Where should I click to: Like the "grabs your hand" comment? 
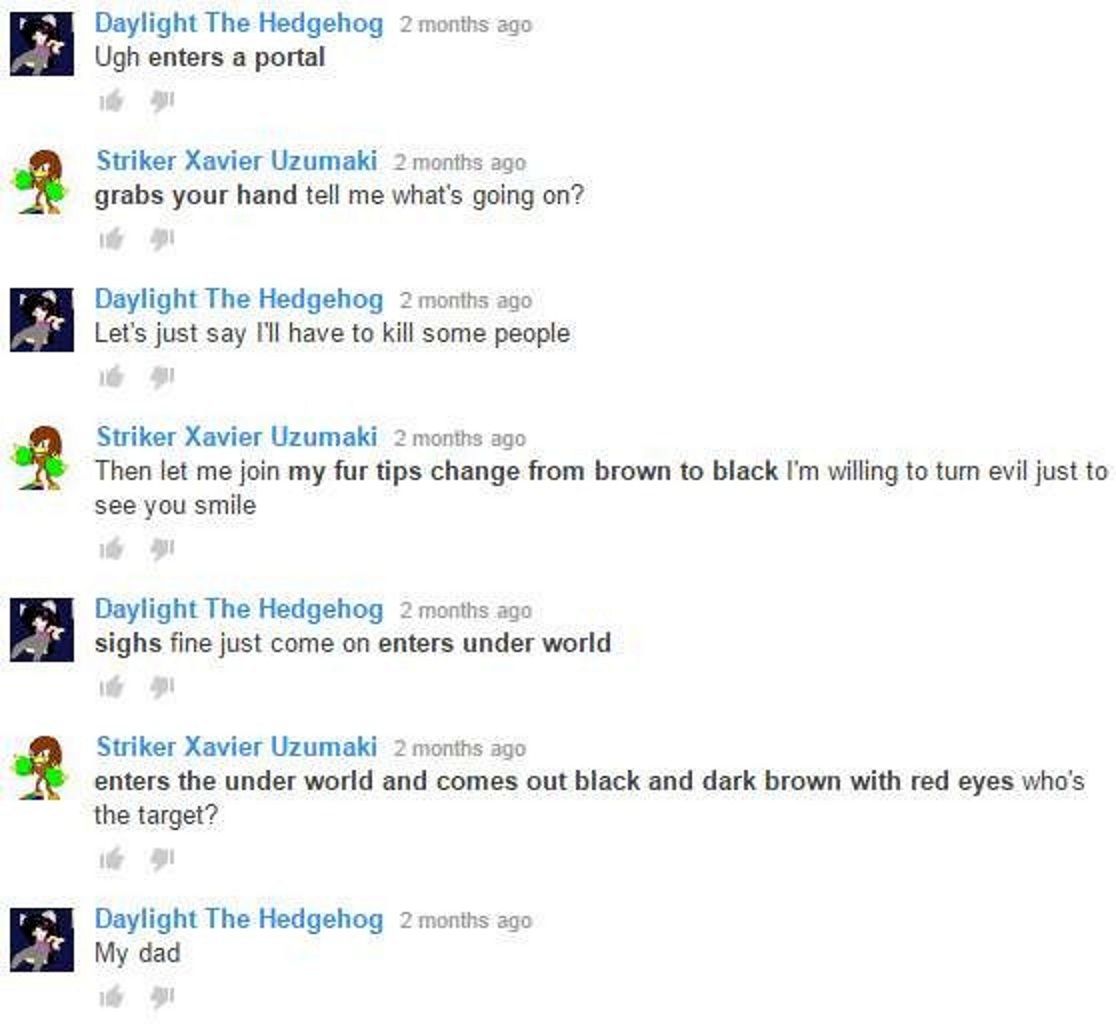pyautogui.click(x=112, y=239)
